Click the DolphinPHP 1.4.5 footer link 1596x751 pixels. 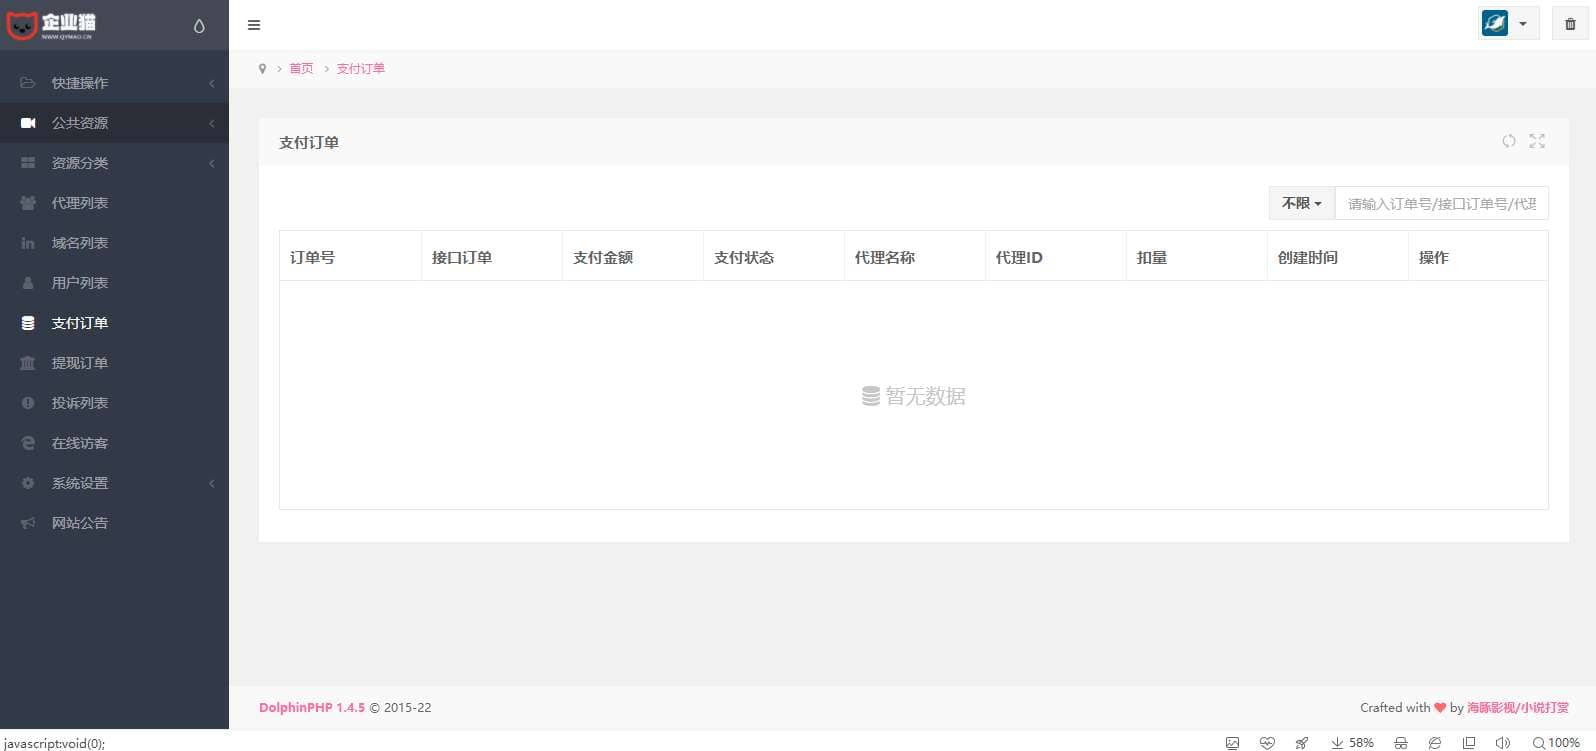311,707
